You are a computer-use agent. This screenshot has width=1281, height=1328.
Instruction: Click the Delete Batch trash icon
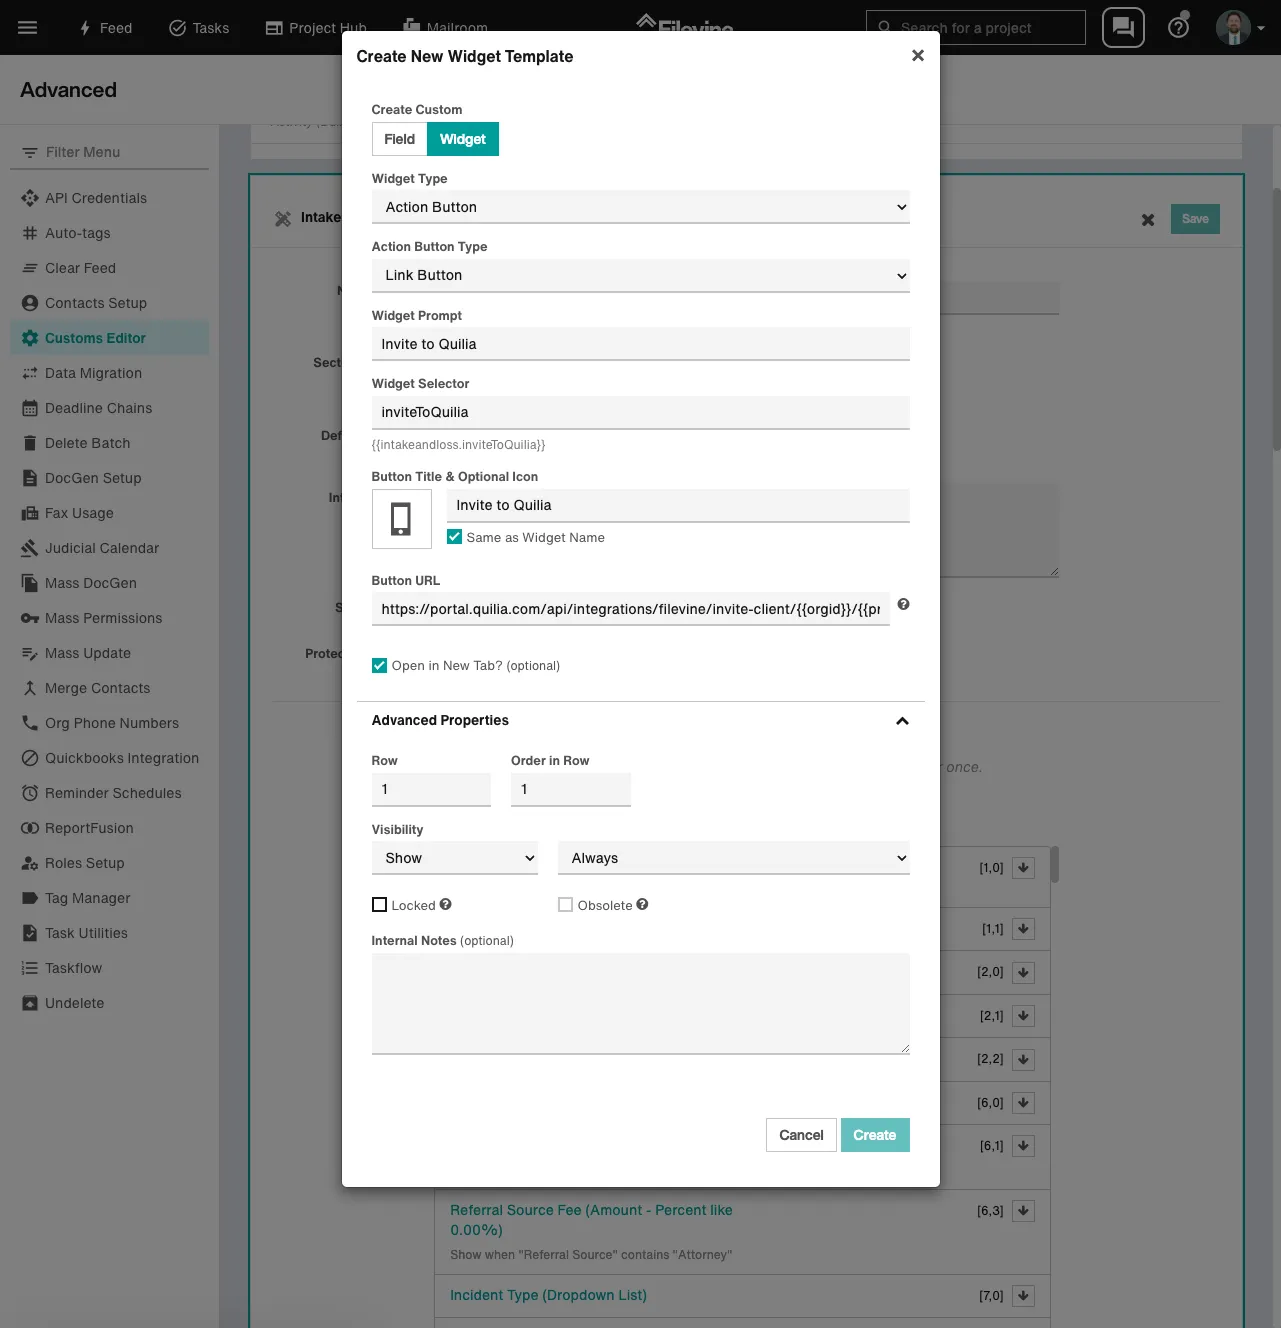(x=30, y=443)
